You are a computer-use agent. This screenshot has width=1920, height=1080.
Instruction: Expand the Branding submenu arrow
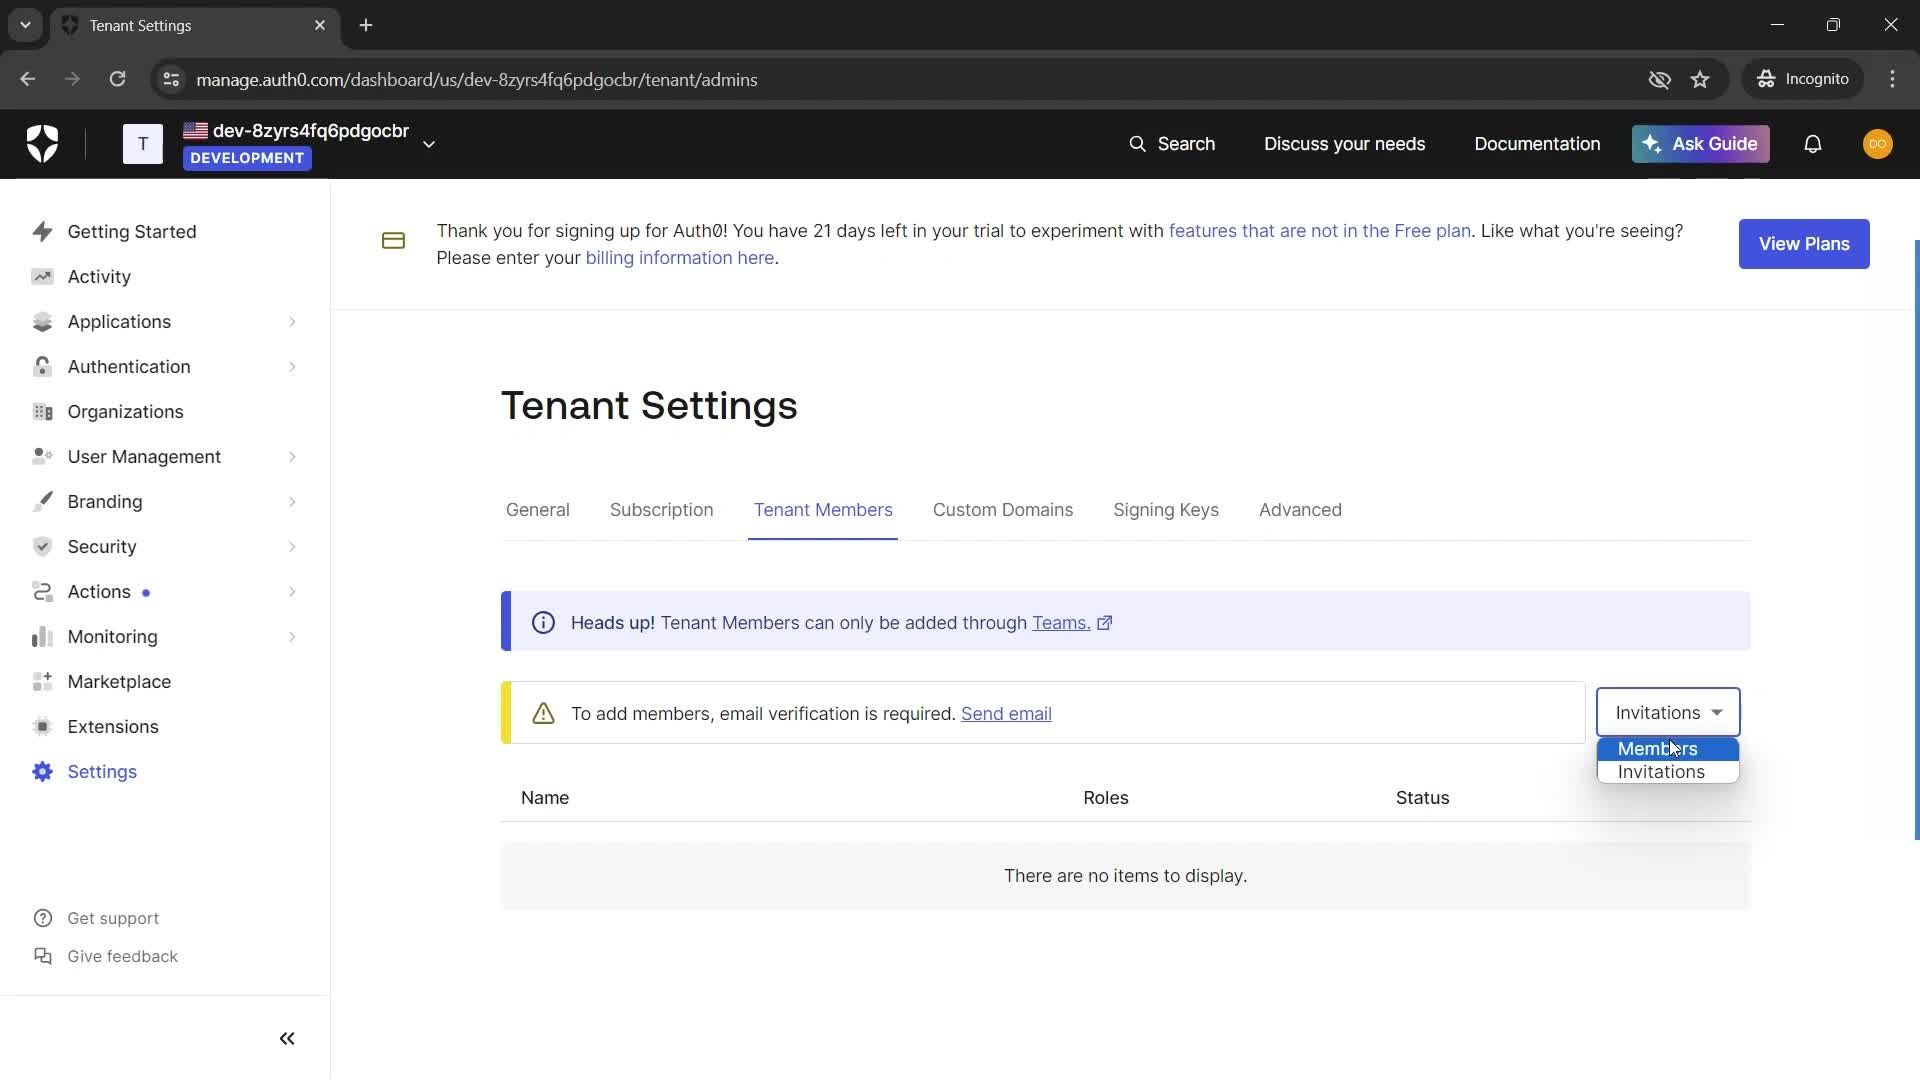point(292,501)
